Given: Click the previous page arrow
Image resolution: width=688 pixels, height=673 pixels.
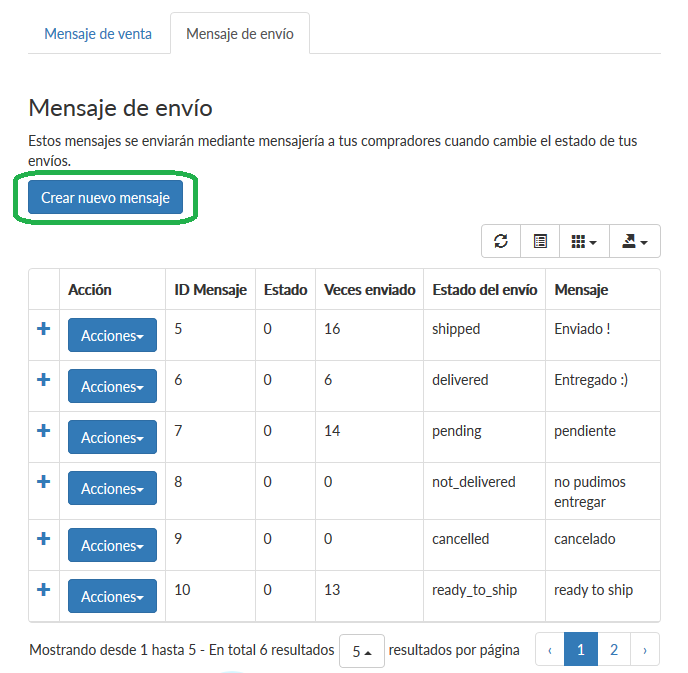Looking at the screenshot, I should pyautogui.click(x=550, y=649).
